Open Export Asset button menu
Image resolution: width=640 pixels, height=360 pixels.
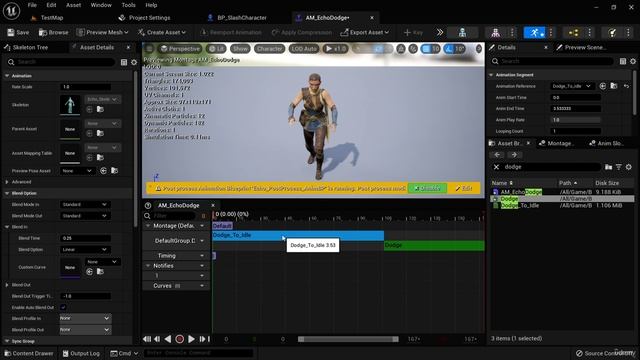(x=364, y=32)
